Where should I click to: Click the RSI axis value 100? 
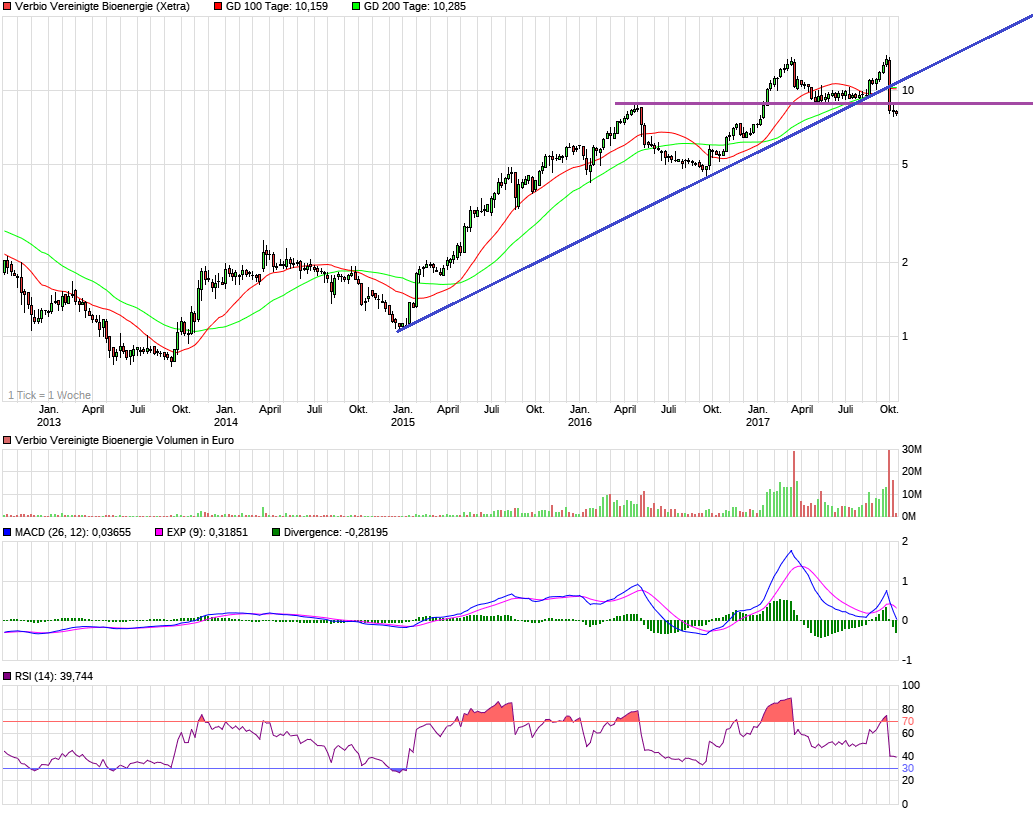click(x=910, y=686)
